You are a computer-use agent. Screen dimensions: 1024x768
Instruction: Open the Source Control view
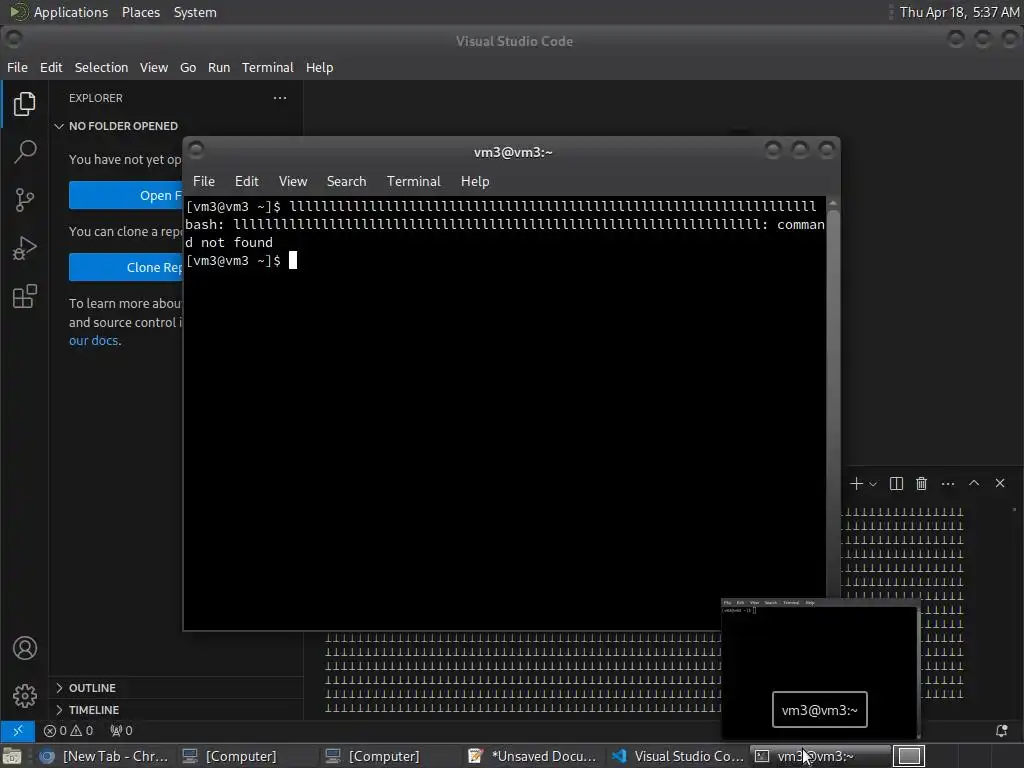tap(24, 200)
